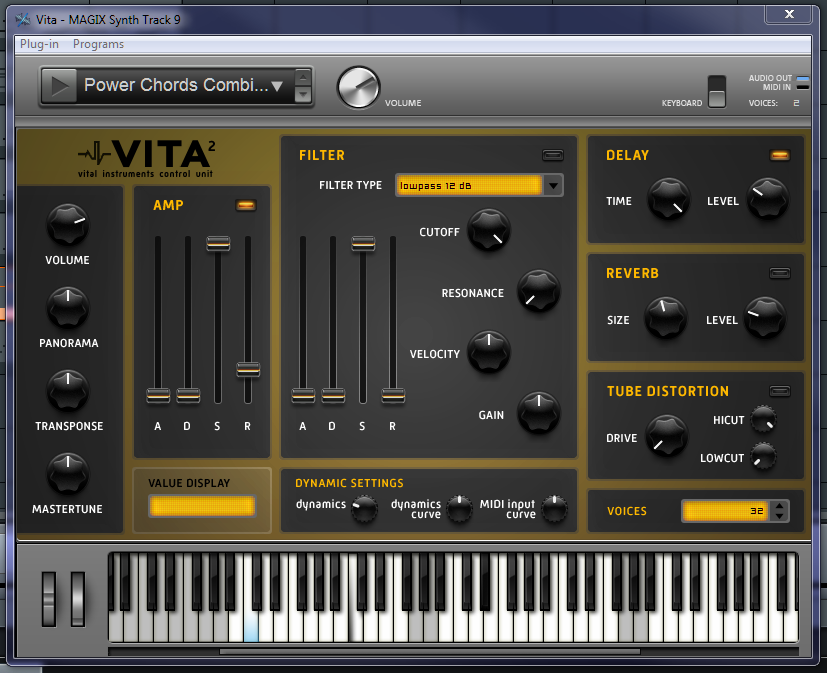Click the REVERB SIZE knob
Image resolution: width=827 pixels, height=673 pixels.
666,318
